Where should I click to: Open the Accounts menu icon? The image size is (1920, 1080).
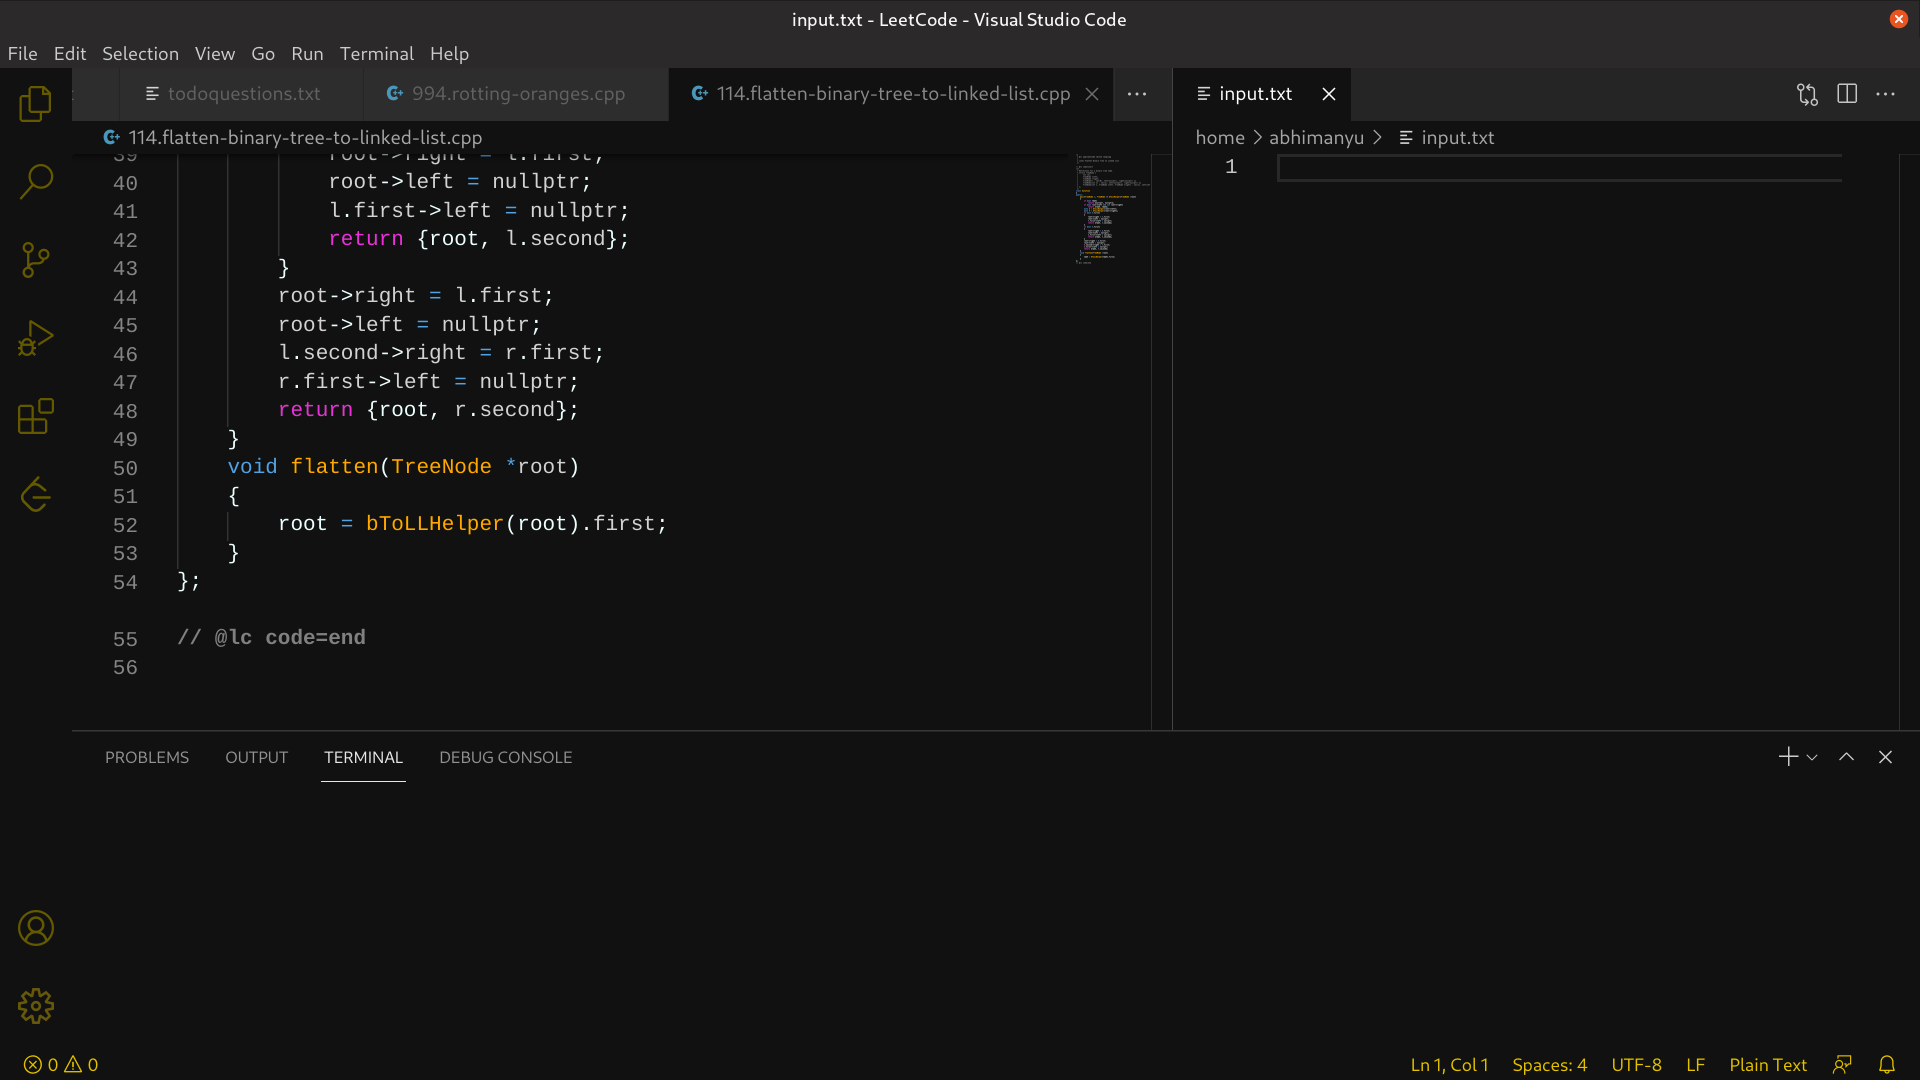[x=36, y=928]
